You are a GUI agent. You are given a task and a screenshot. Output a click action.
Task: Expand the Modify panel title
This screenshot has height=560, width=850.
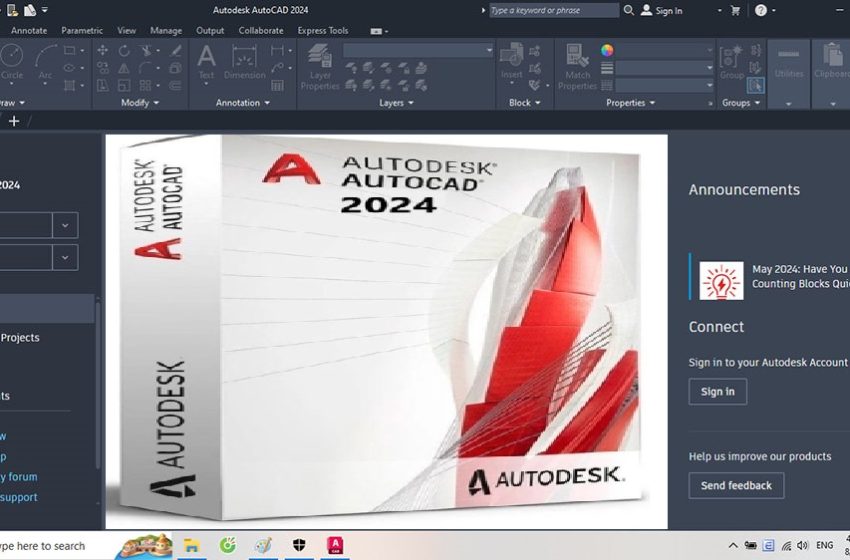tap(140, 102)
